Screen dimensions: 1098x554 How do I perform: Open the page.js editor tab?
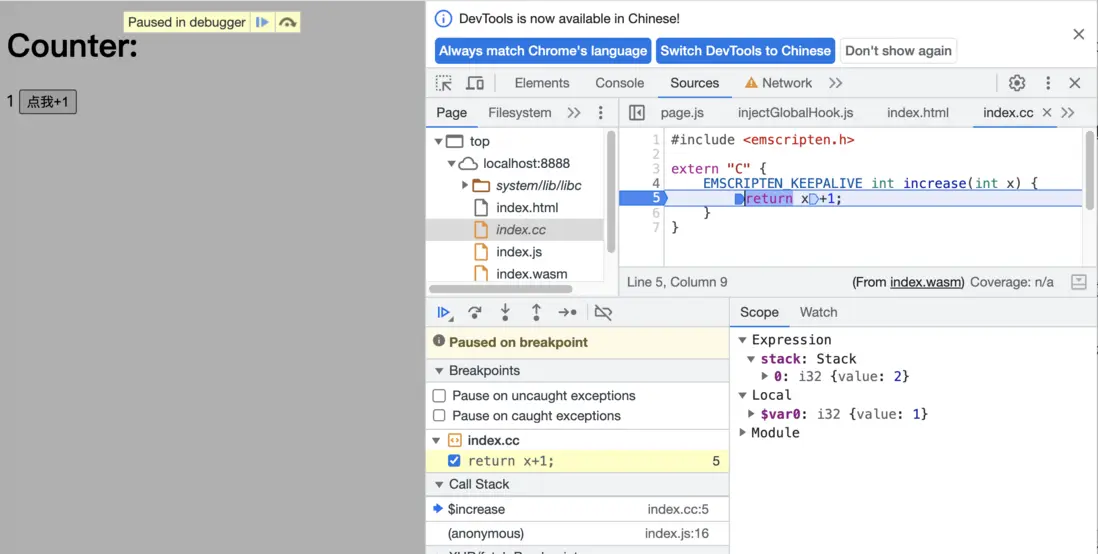pyautogui.click(x=682, y=113)
